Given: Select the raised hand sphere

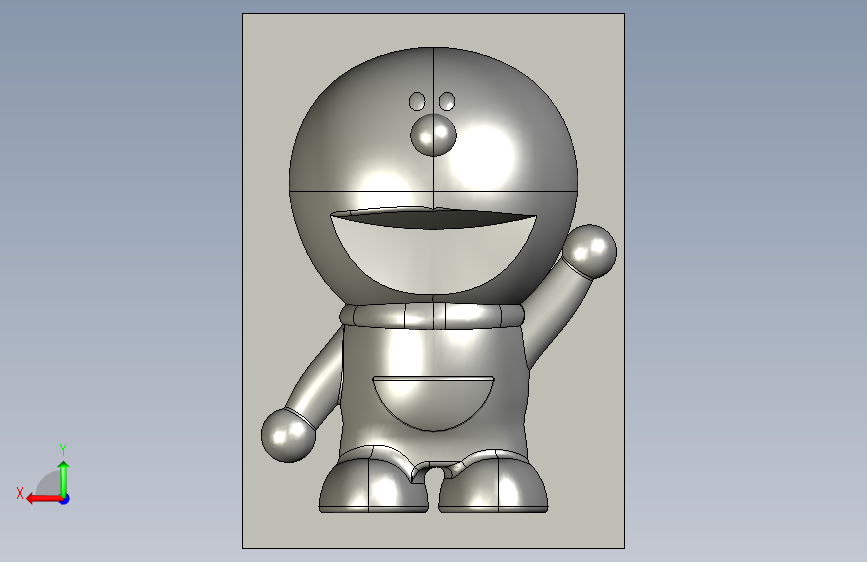Looking at the screenshot, I should tap(589, 251).
